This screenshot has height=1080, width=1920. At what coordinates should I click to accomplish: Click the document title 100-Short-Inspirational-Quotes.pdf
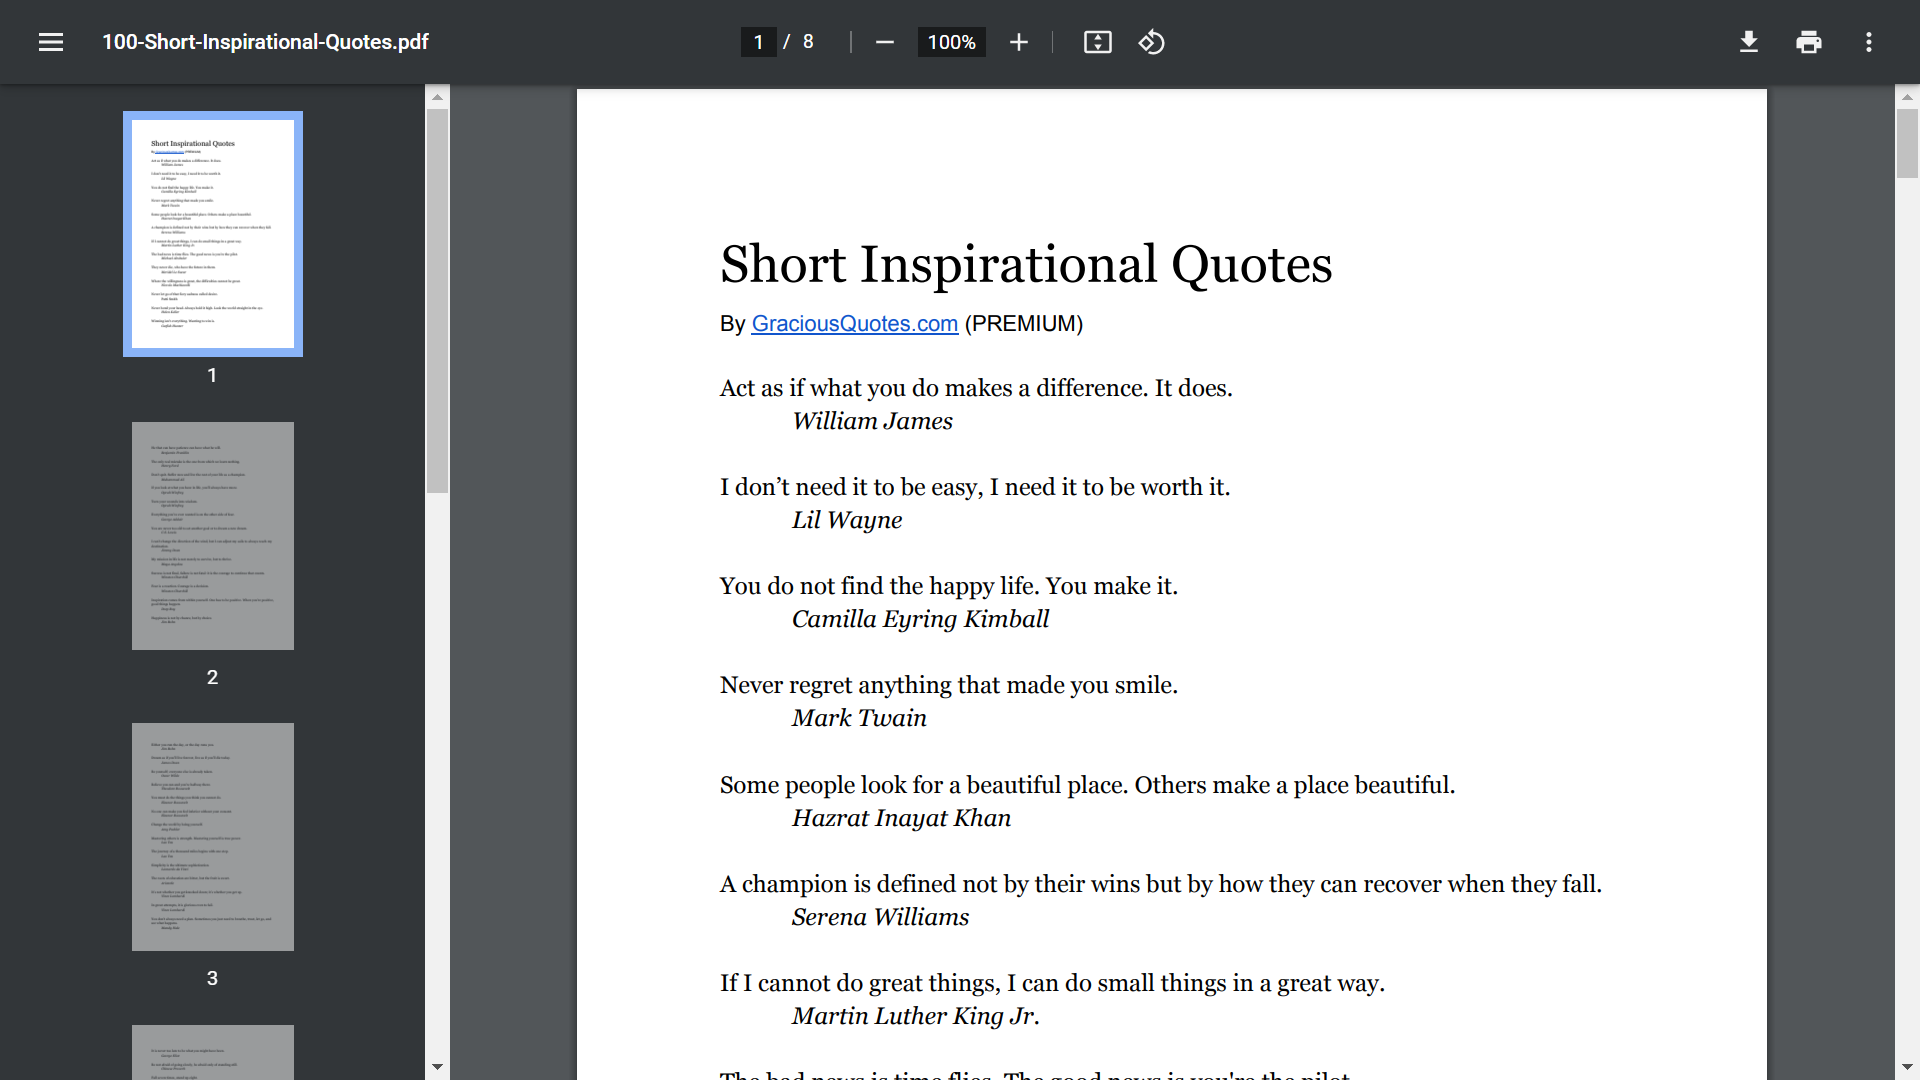click(x=265, y=42)
